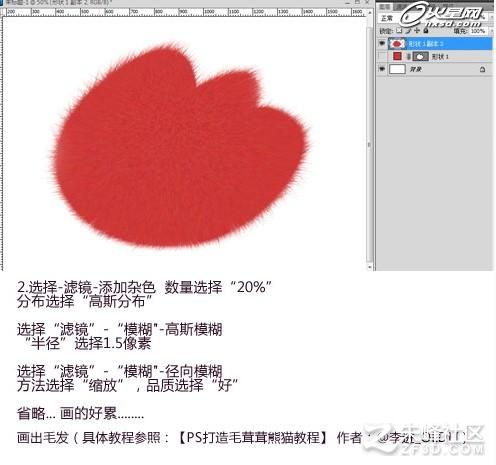Click lock transparent pixels icon
This screenshot has height=465, width=496.
399,31
